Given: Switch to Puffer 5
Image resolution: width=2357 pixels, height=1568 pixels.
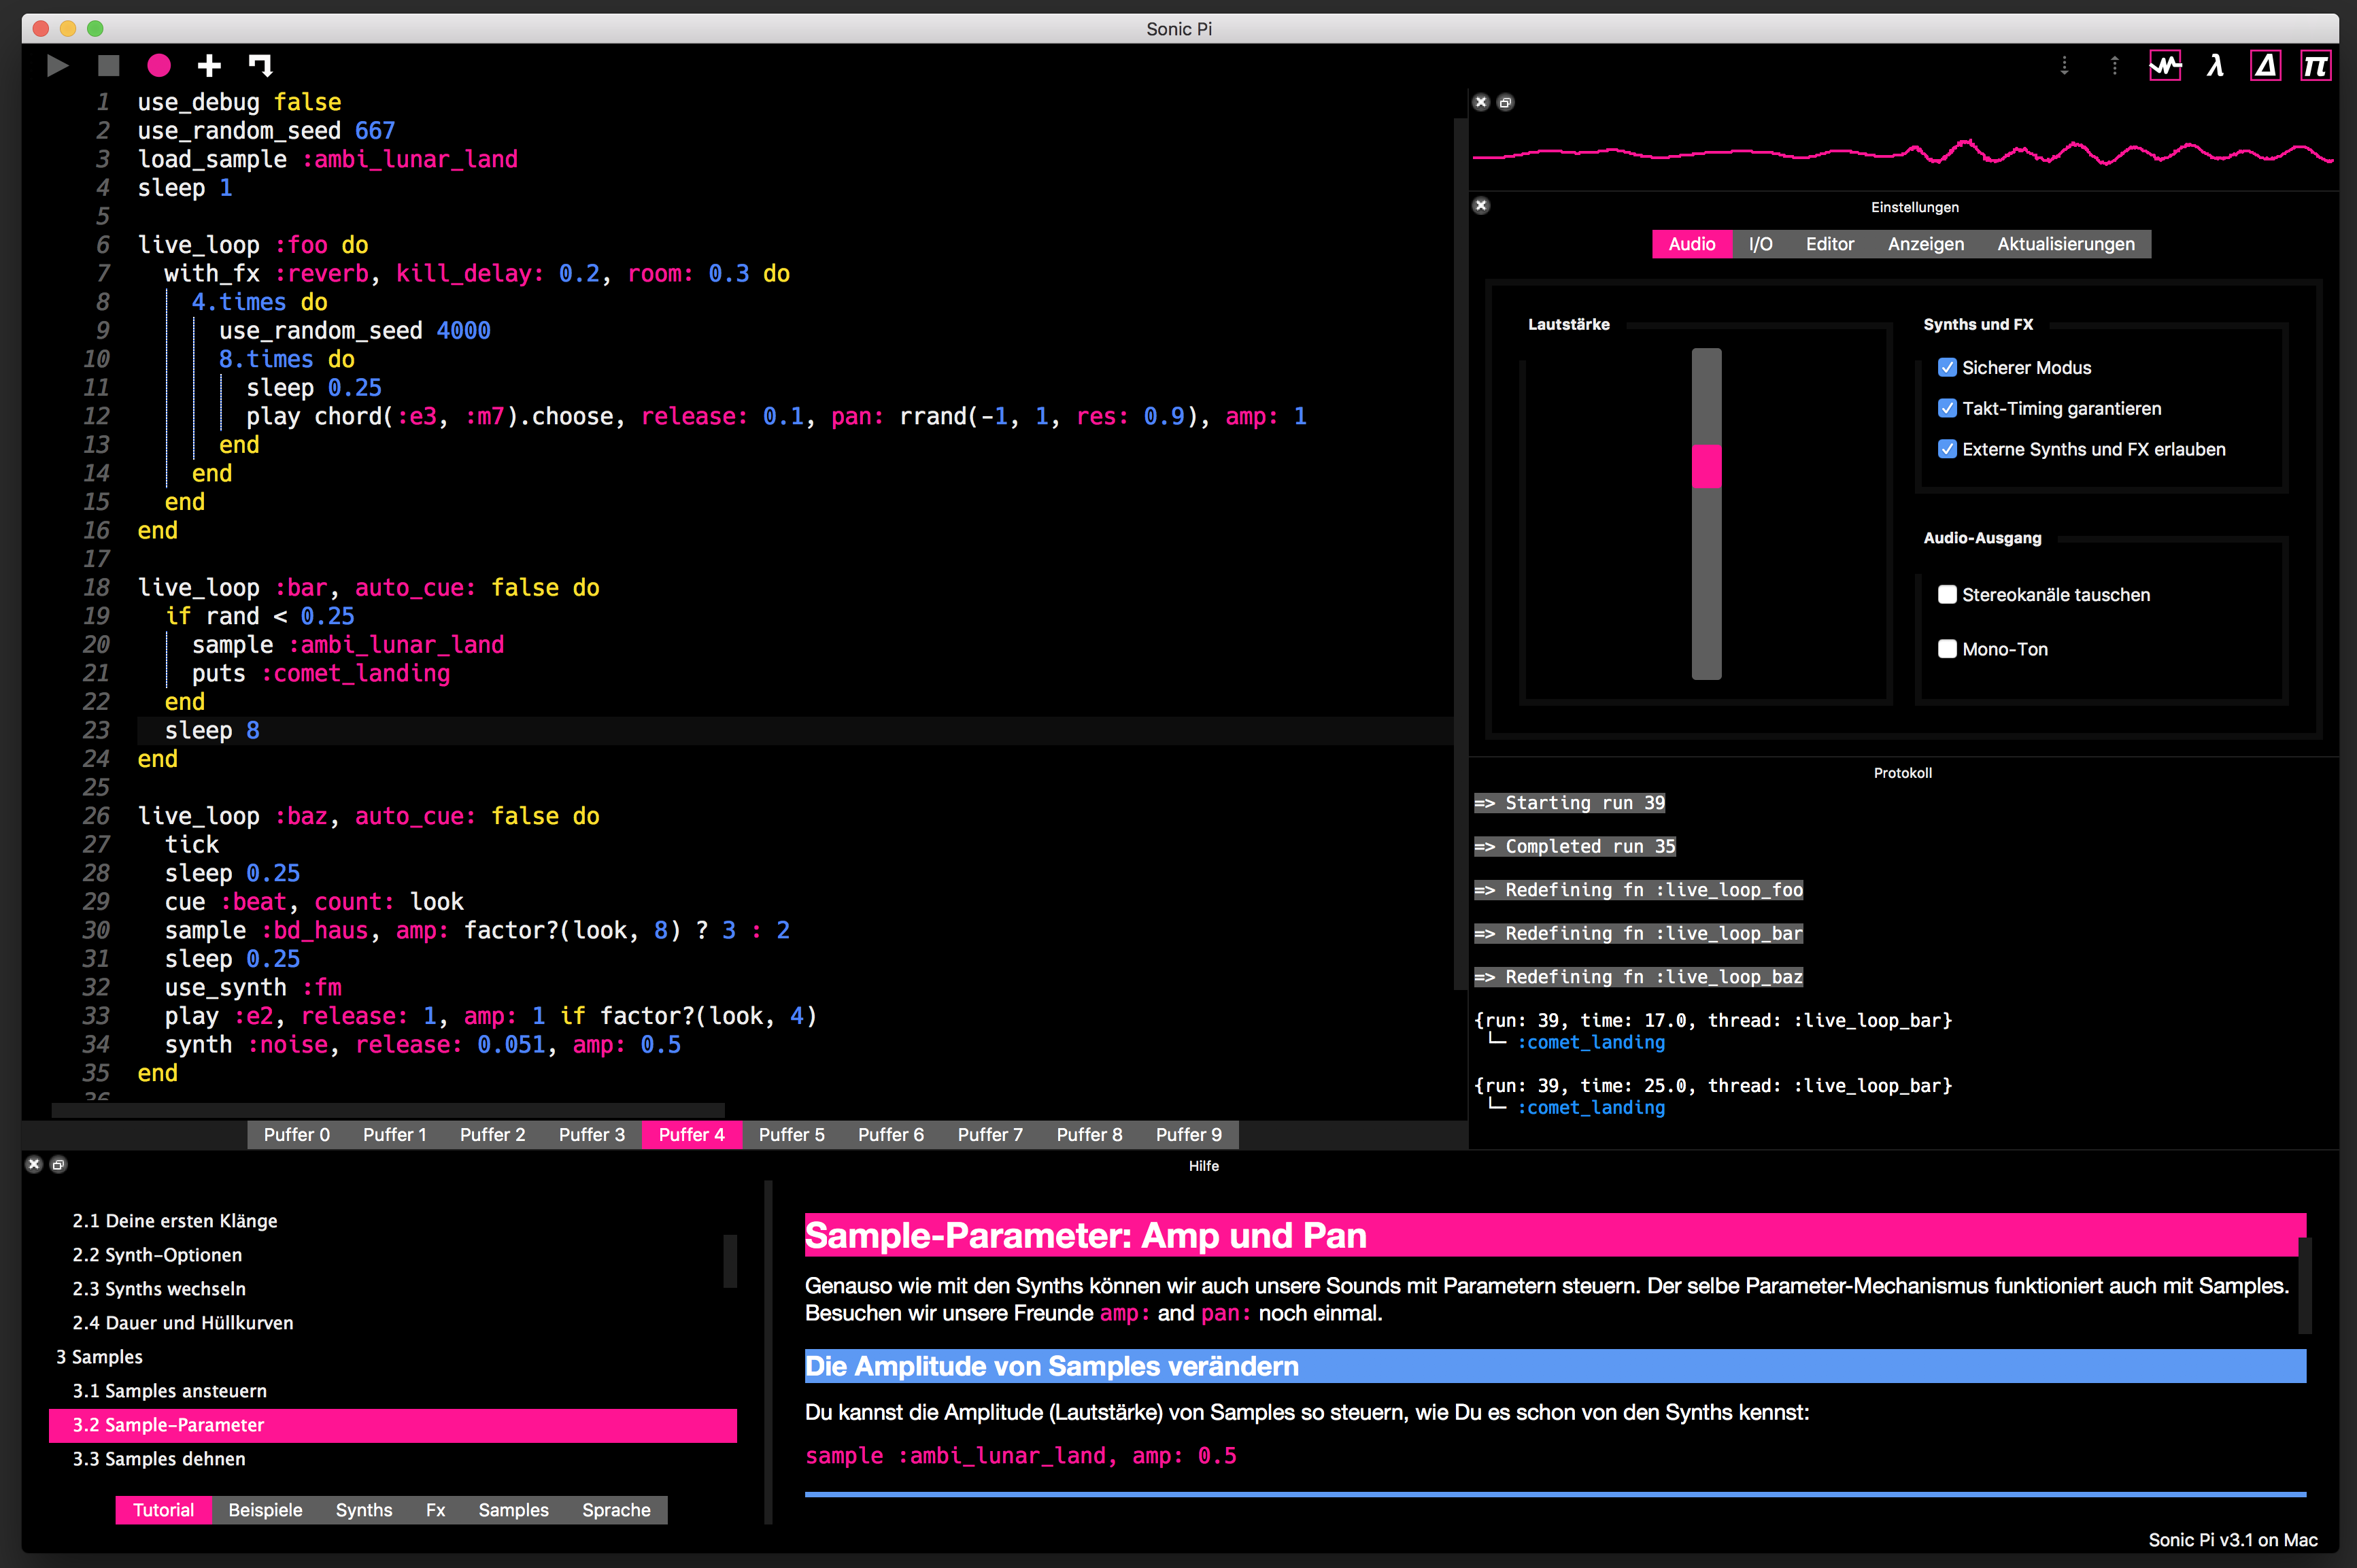Looking at the screenshot, I should coord(791,1134).
